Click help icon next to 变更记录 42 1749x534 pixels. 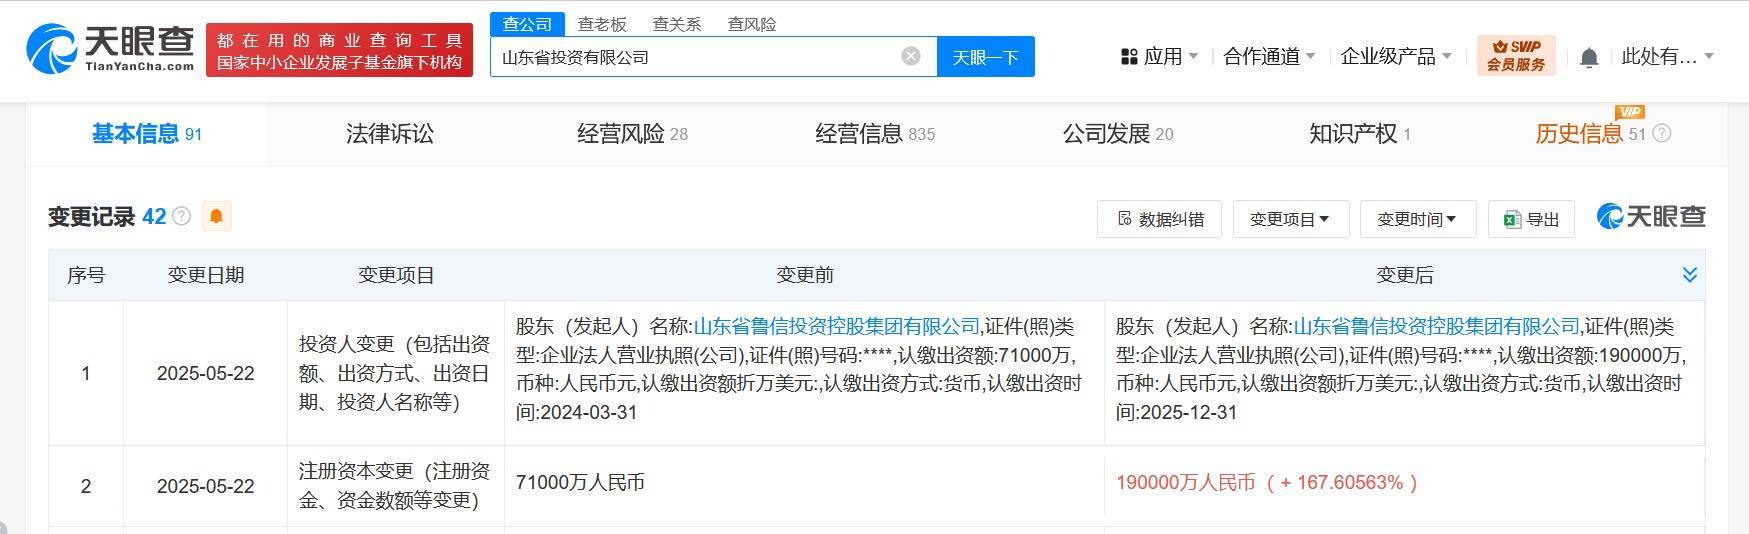tap(181, 216)
